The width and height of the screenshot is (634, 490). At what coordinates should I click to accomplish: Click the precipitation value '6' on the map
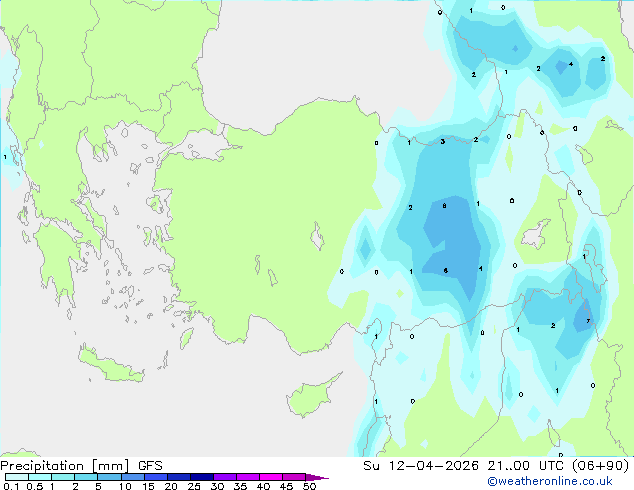click(446, 270)
